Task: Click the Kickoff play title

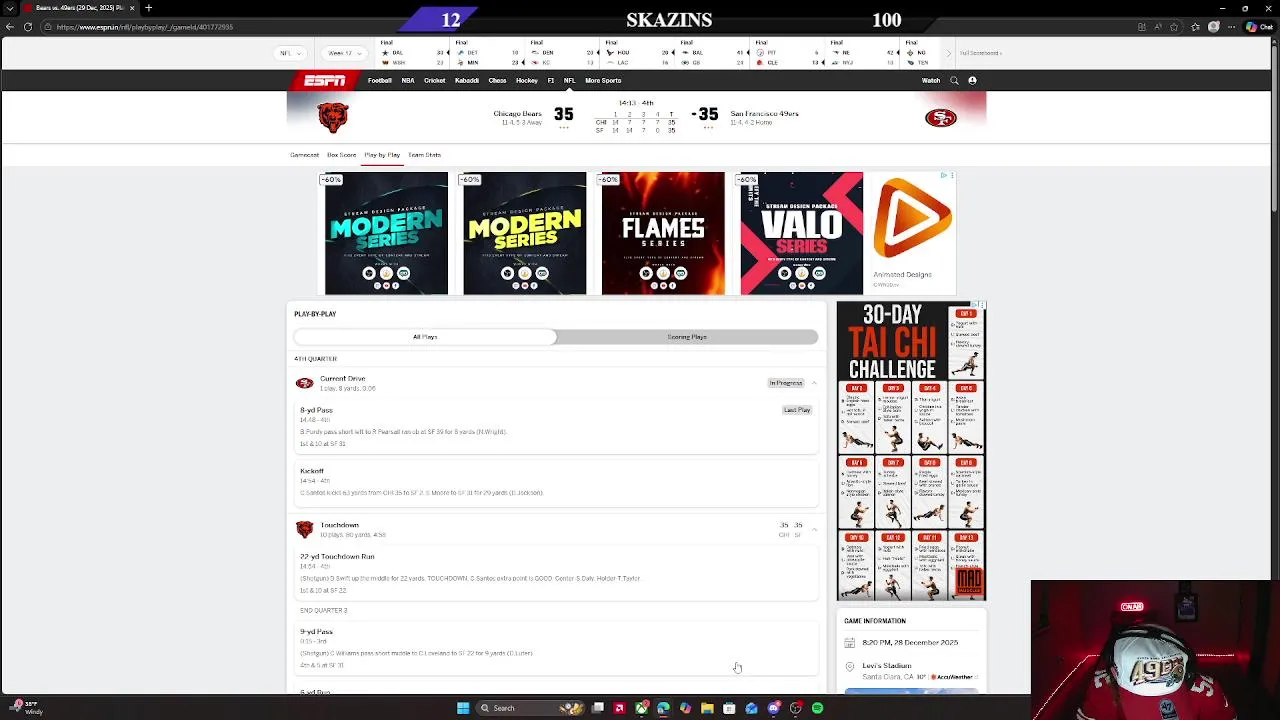Action: (312, 471)
